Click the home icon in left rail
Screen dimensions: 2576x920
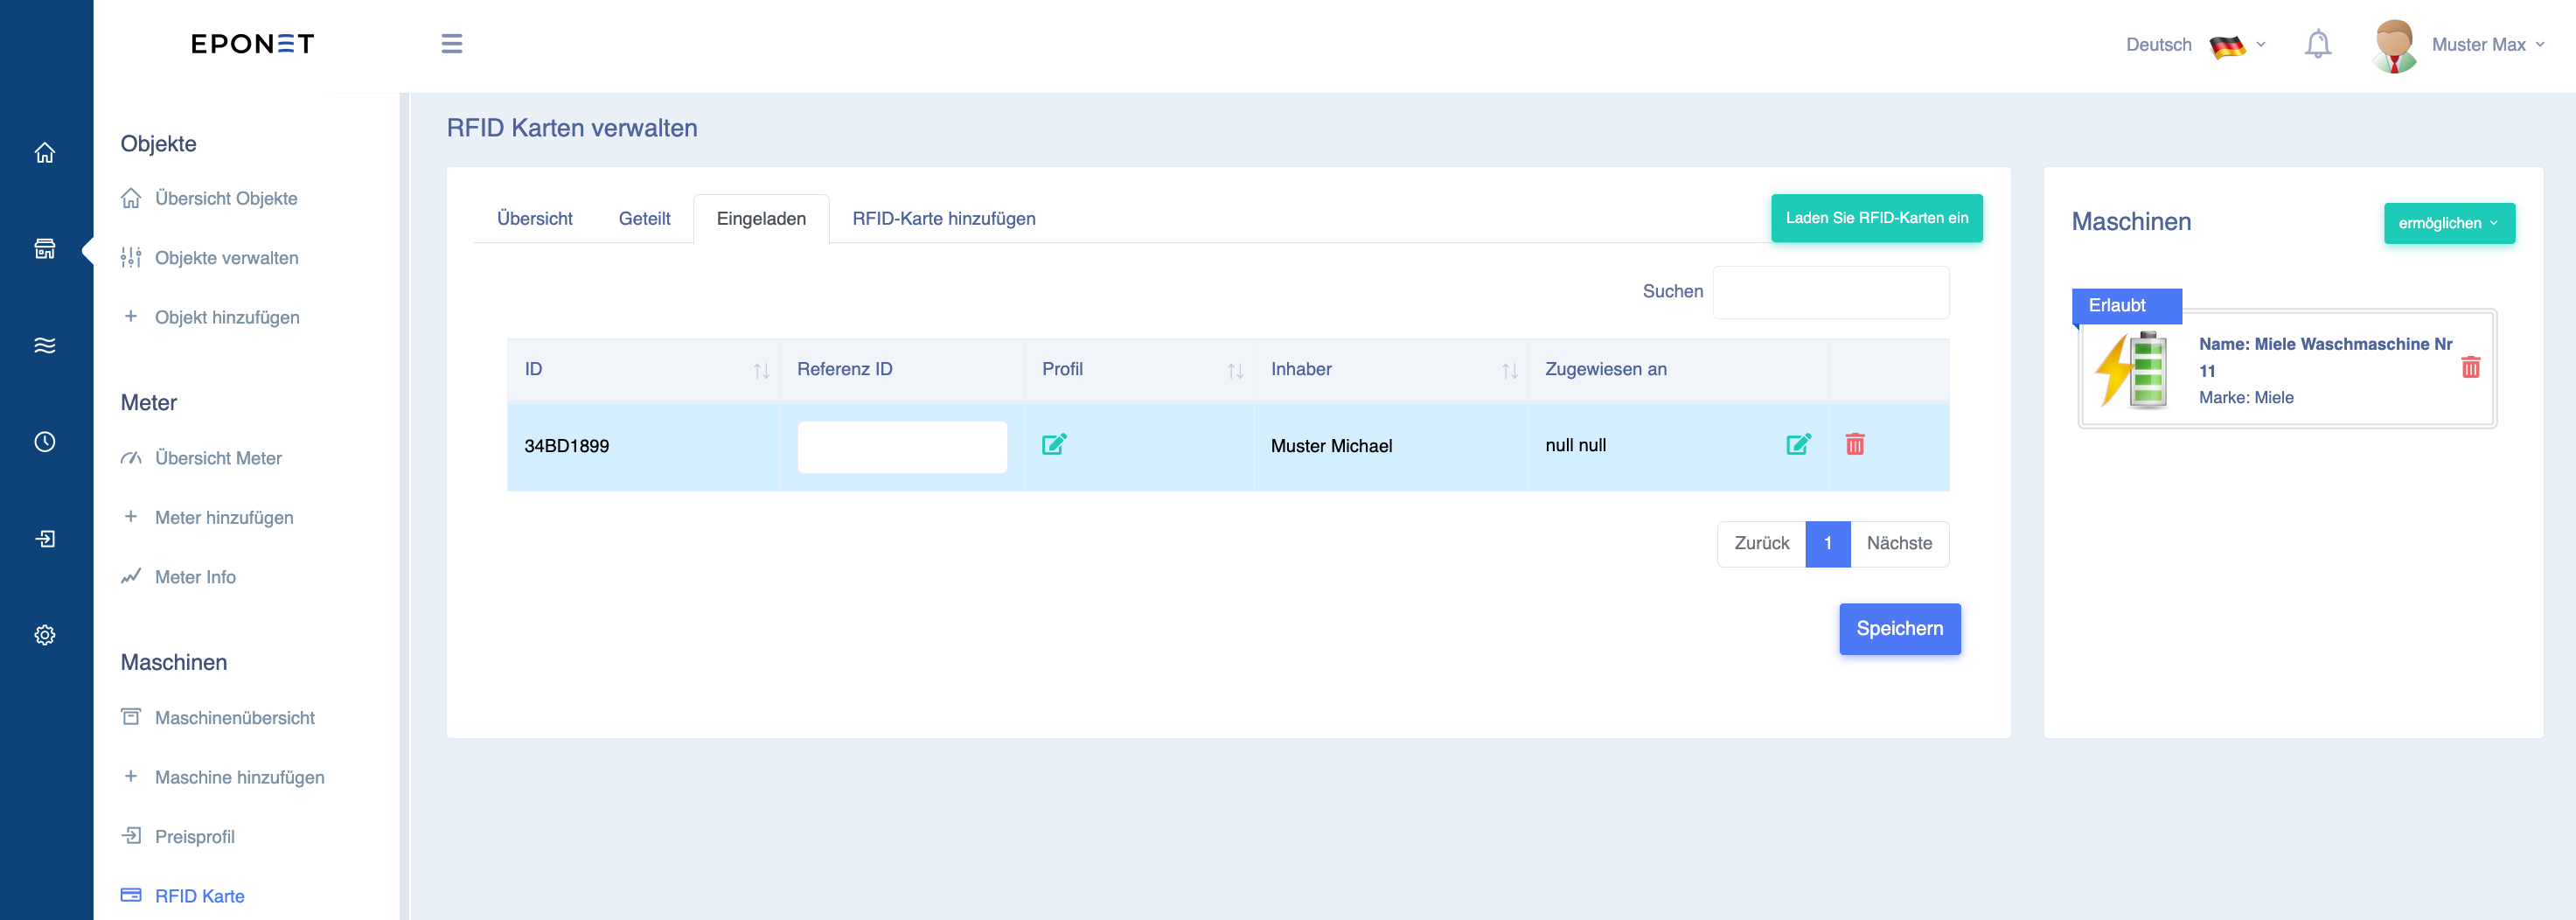(x=45, y=153)
